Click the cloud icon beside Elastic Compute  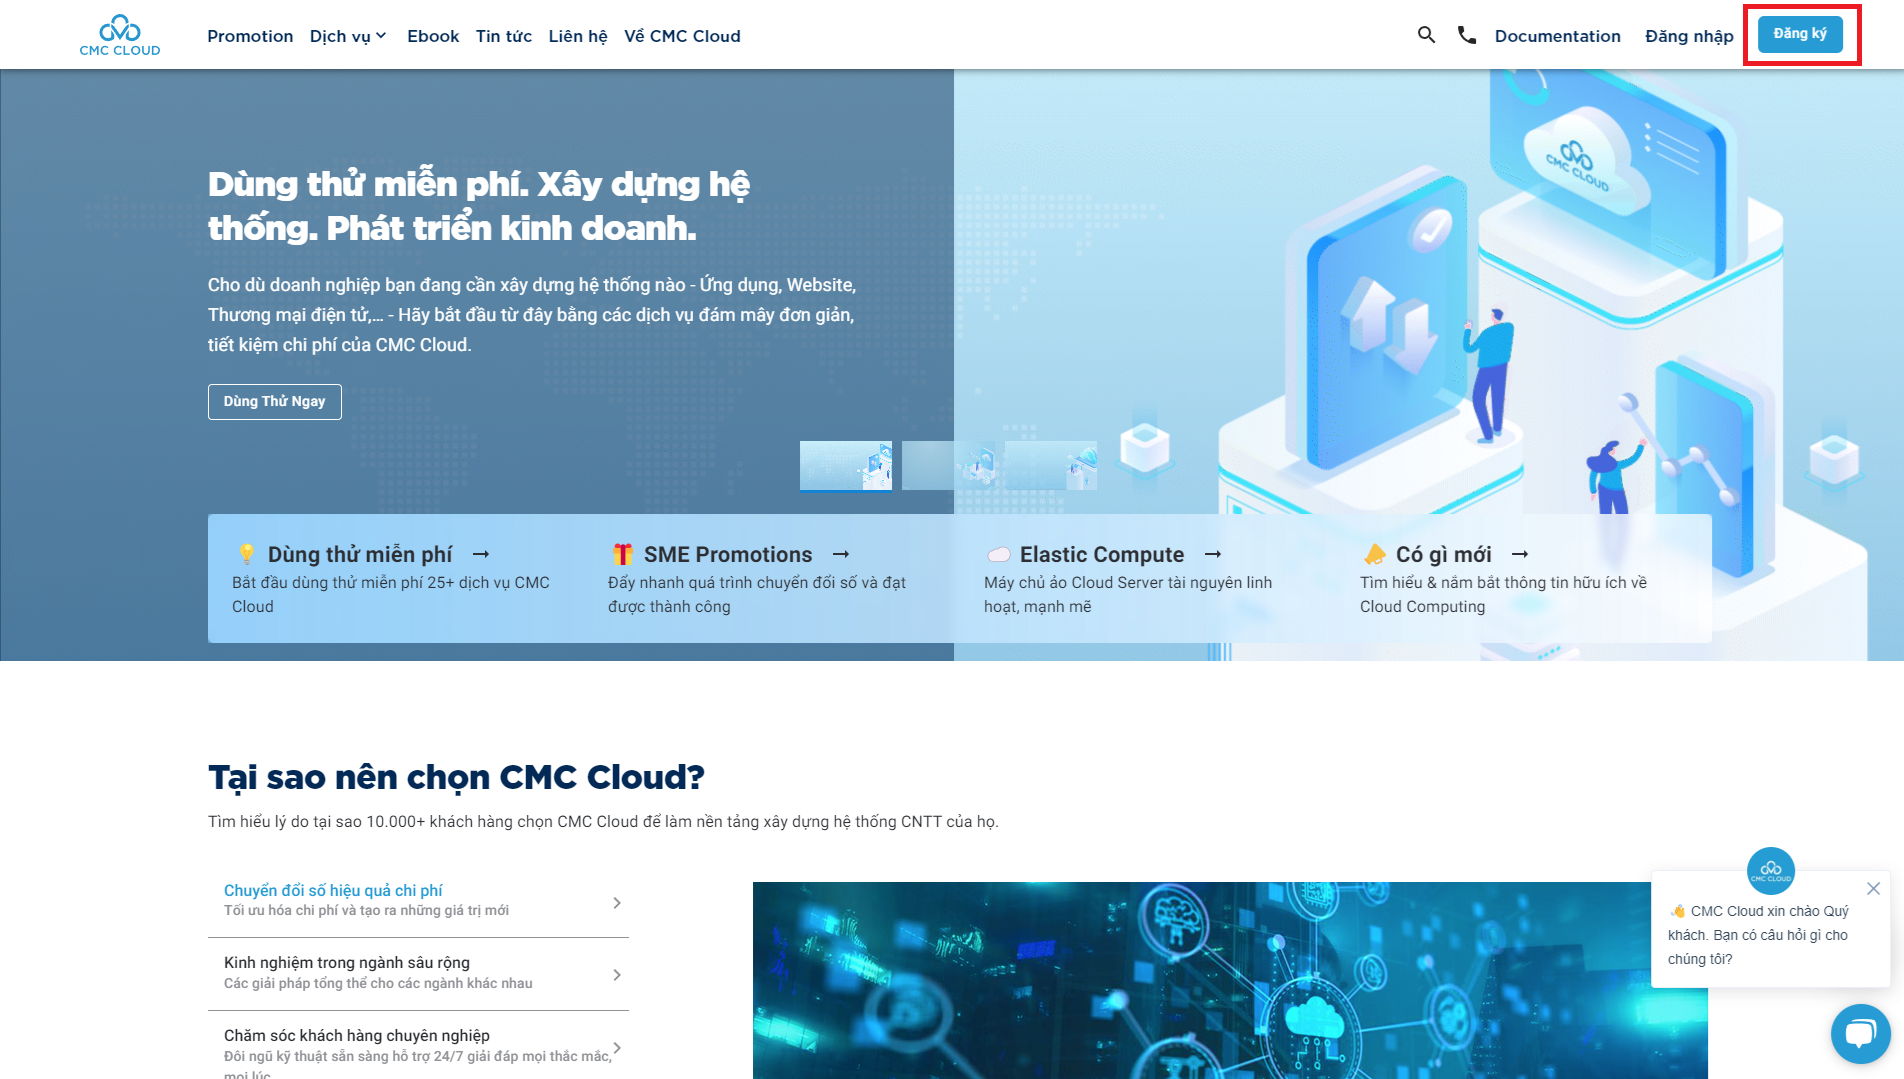pyautogui.click(x=999, y=555)
